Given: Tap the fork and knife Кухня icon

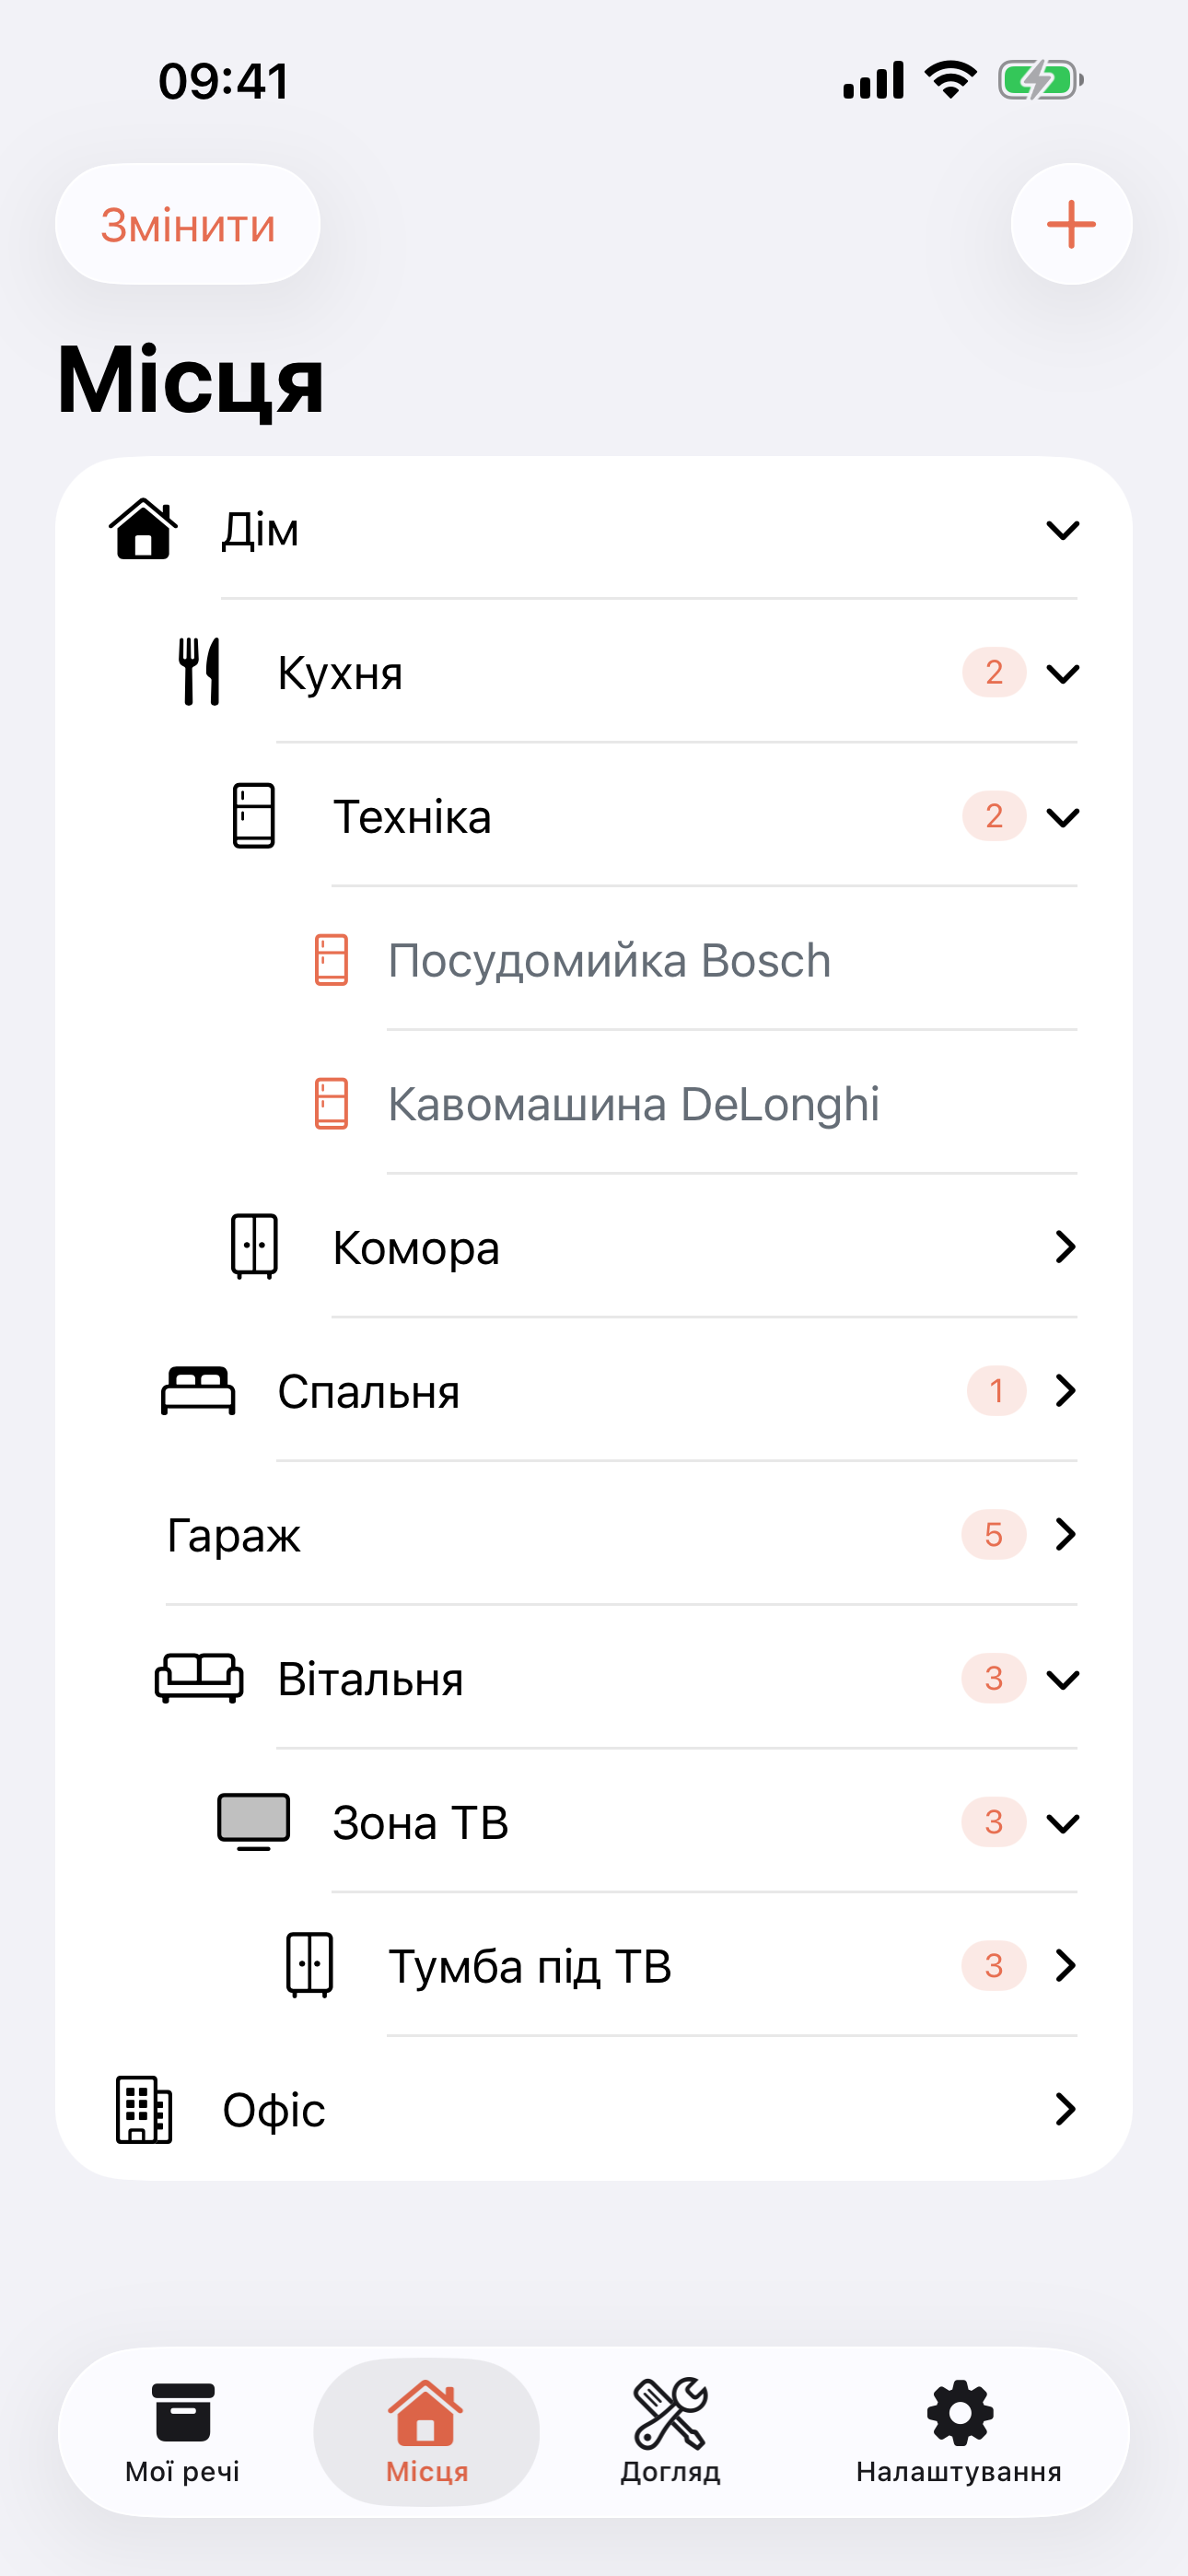Looking at the screenshot, I should [x=199, y=672].
